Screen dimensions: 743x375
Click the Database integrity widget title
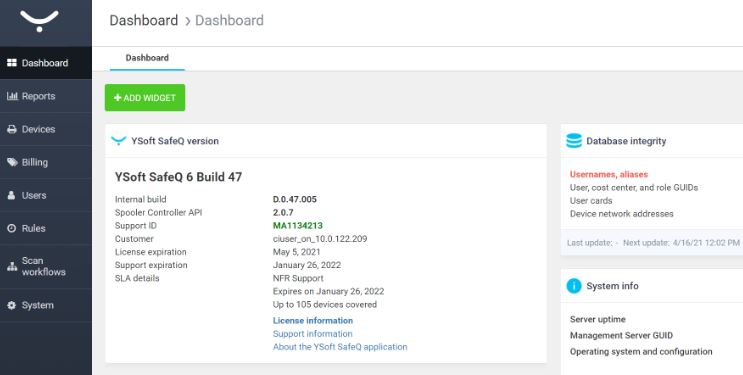pos(626,141)
